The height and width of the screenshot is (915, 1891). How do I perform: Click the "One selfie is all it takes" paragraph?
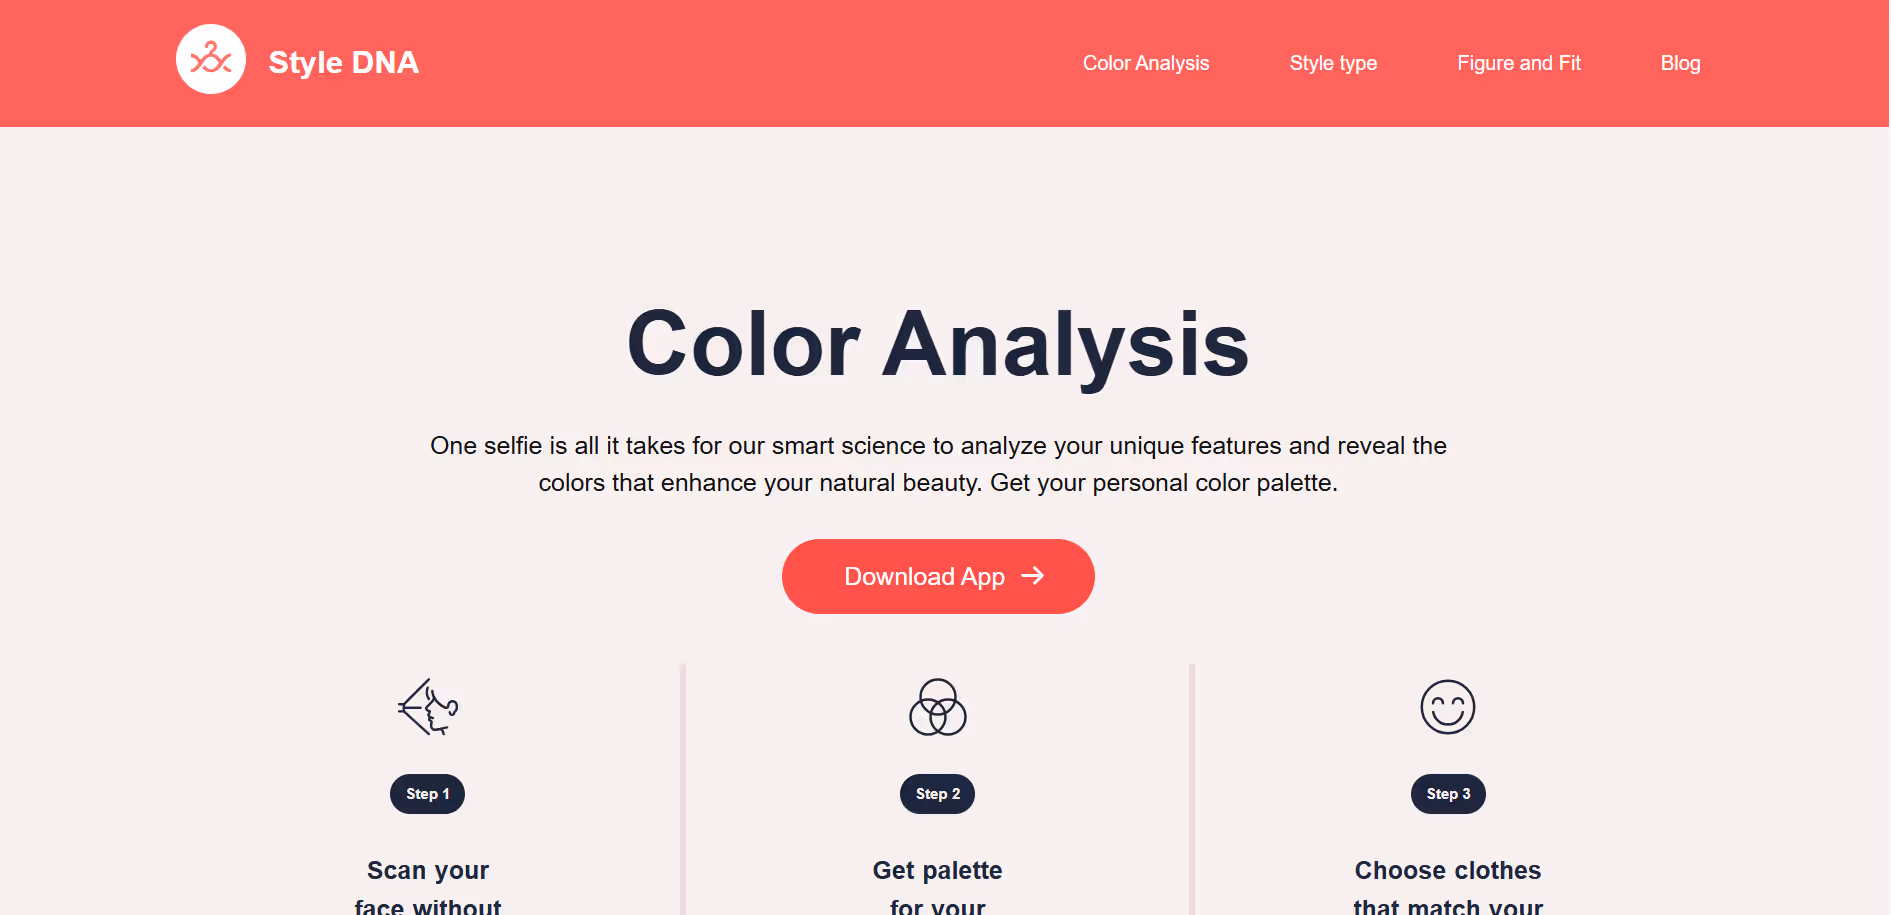point(937,464)
